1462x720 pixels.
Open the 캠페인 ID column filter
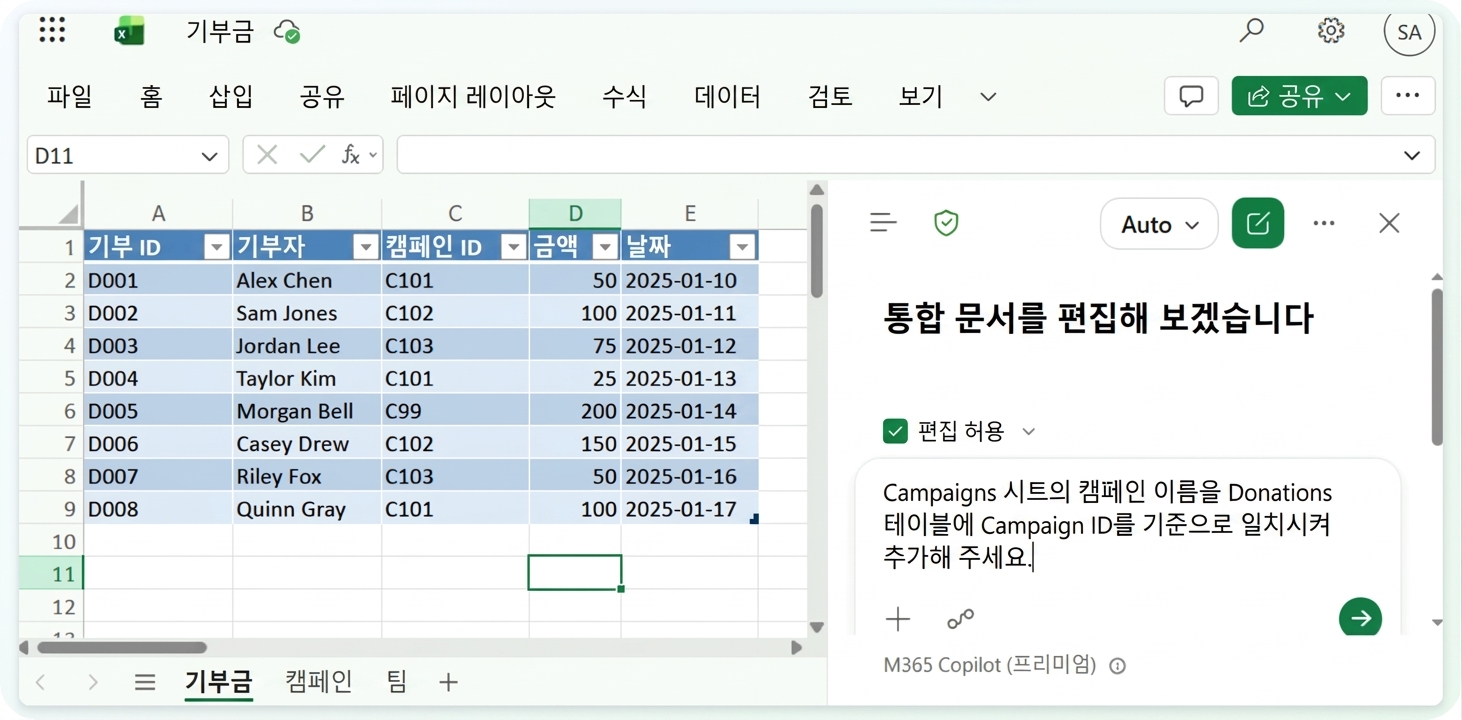tap(514, 247)
